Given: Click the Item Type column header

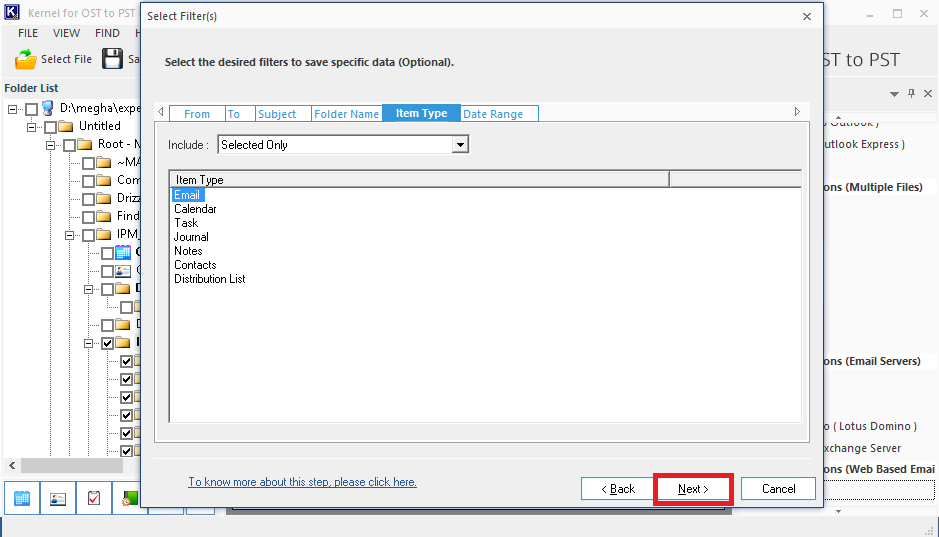Looking at the screenshot, I should pyautogui.click(x=420, y=180).
